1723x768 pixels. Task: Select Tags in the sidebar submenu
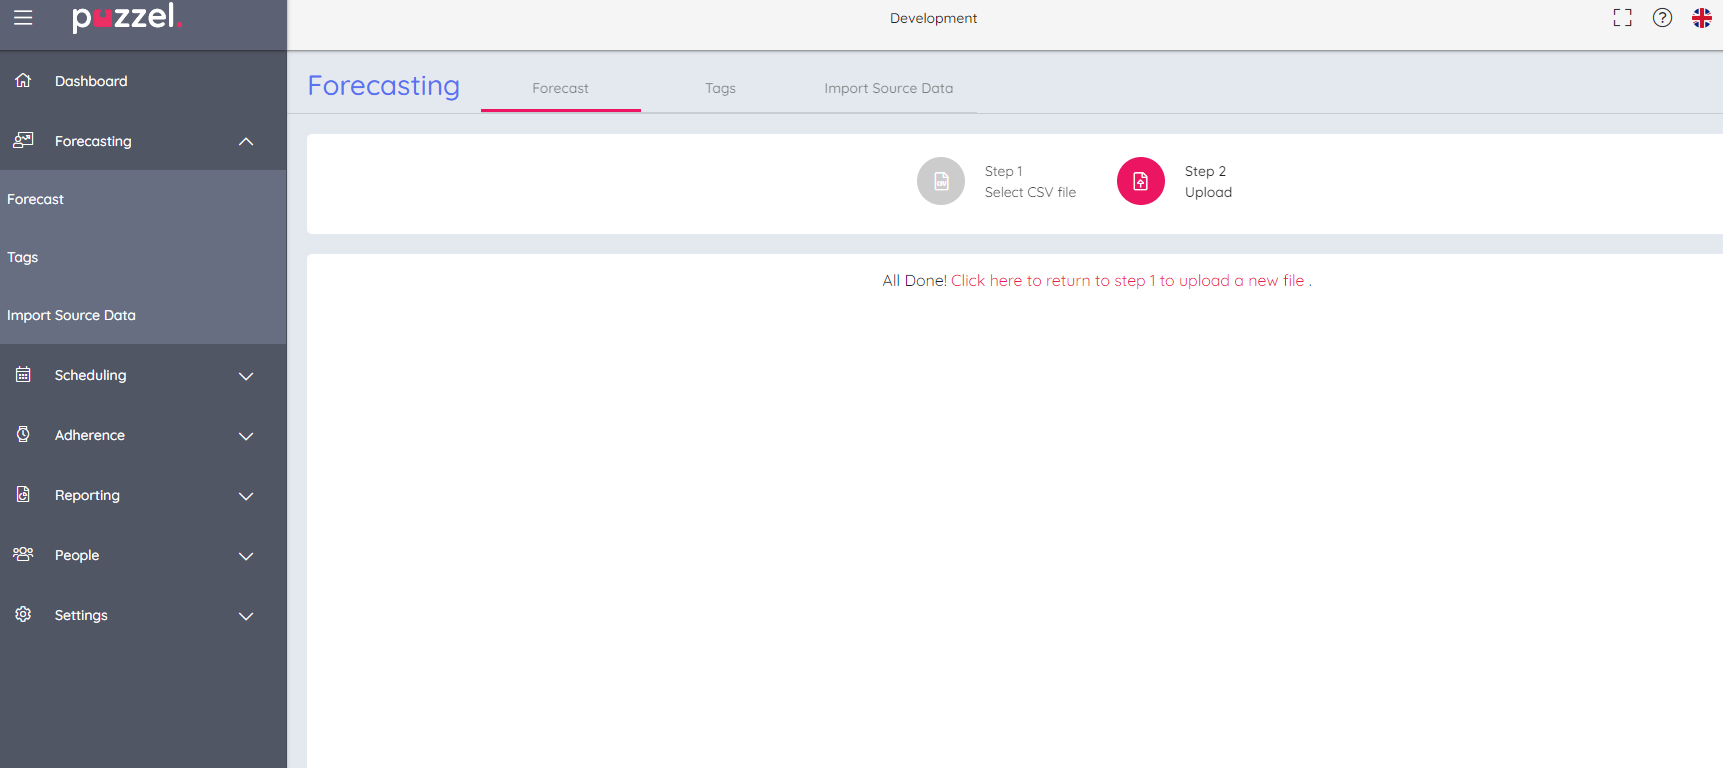(23, 257)
